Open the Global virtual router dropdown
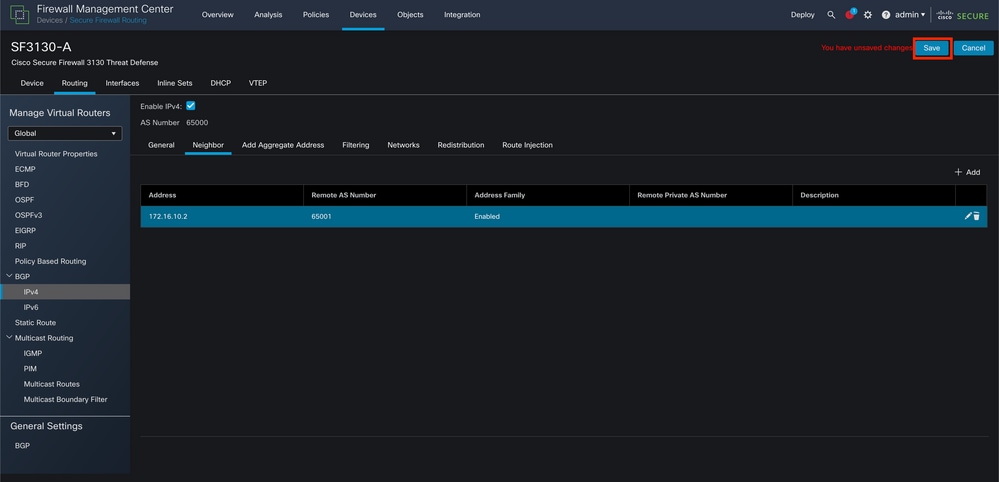999x482 pixels. 65,134
